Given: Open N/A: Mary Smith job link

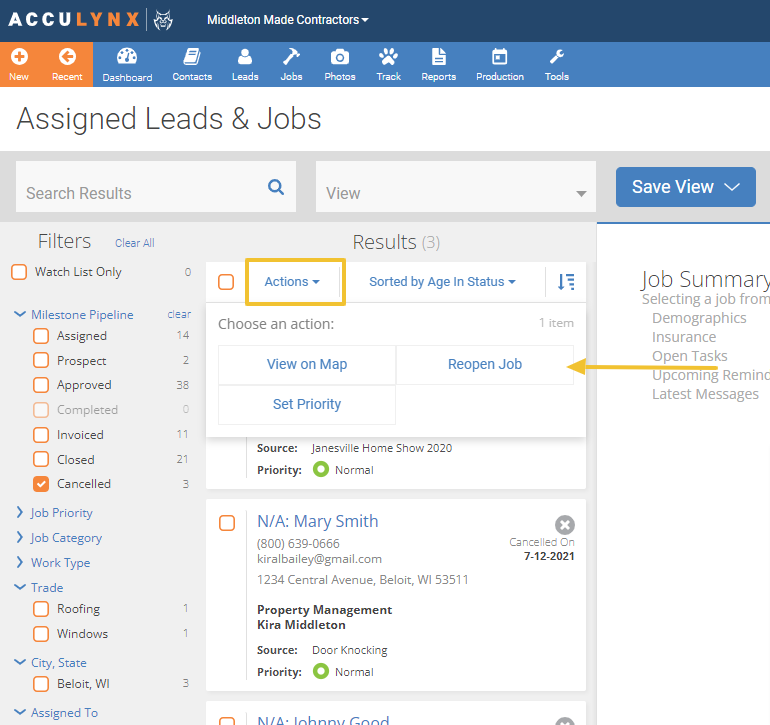Looking at the screenshot, I should coord(318,521).
